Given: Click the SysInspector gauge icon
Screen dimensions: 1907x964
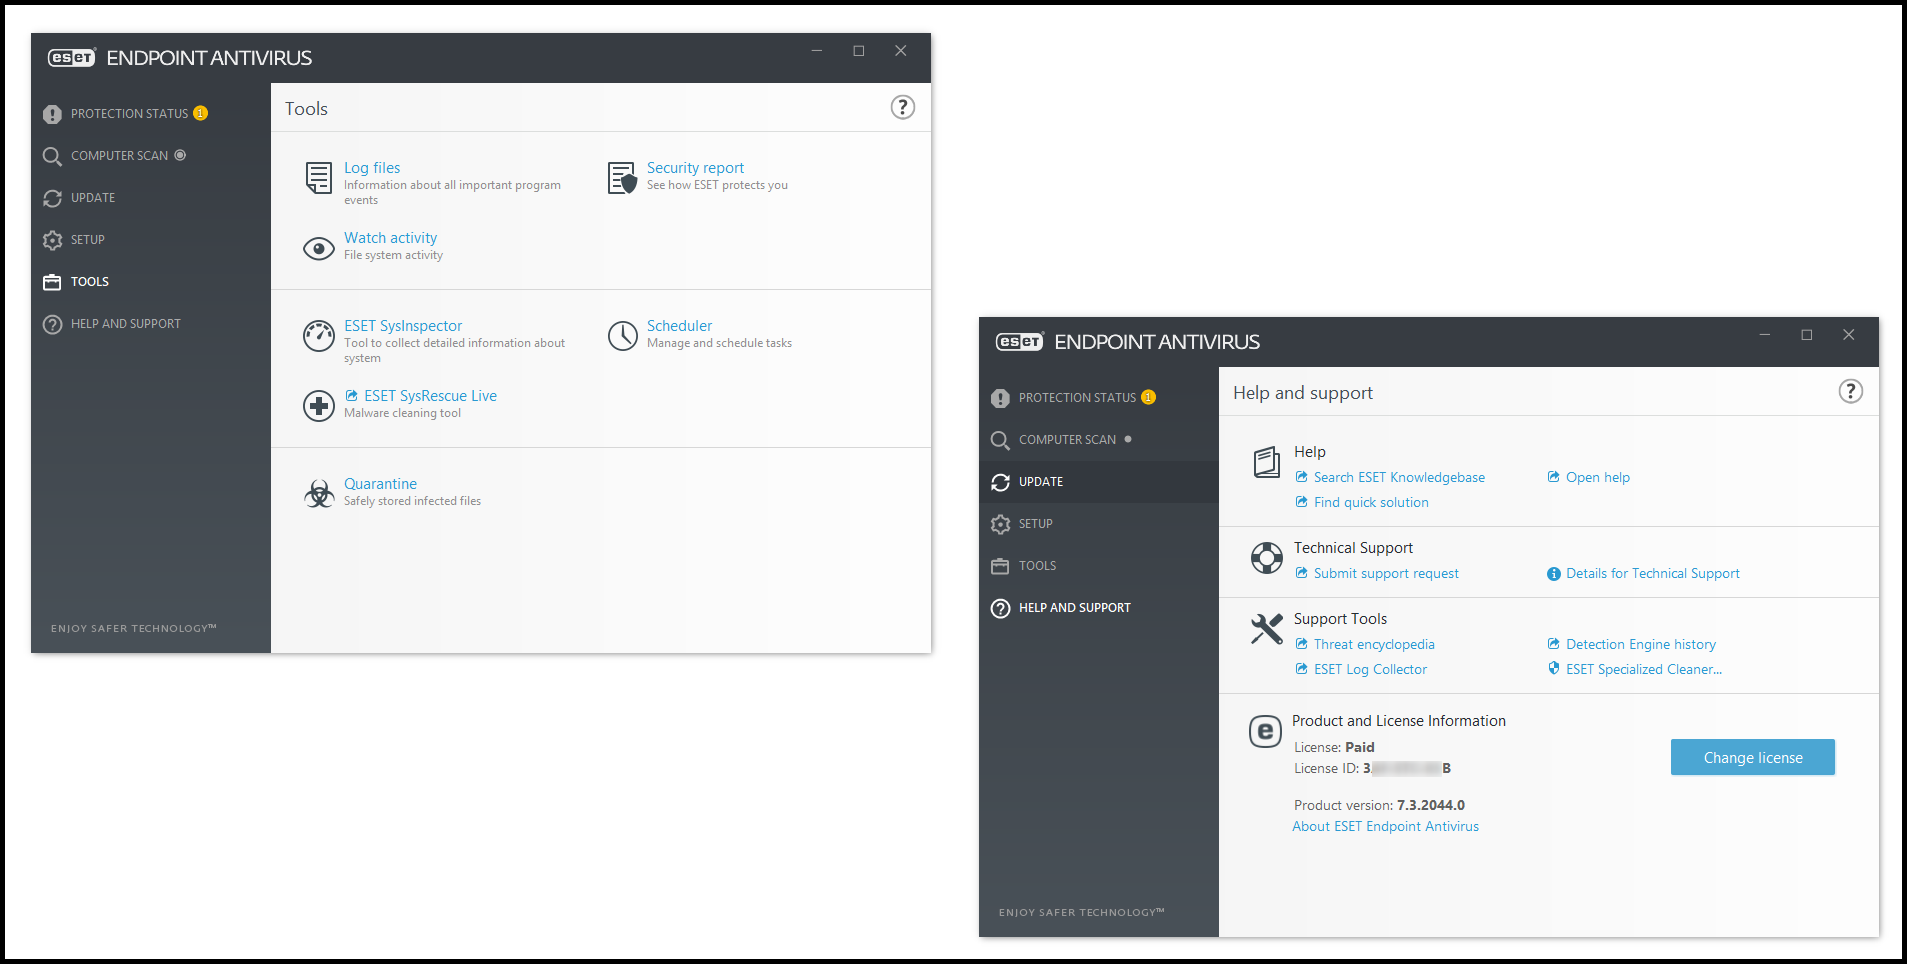Looking at the screenshot, I should click(319, 336).
